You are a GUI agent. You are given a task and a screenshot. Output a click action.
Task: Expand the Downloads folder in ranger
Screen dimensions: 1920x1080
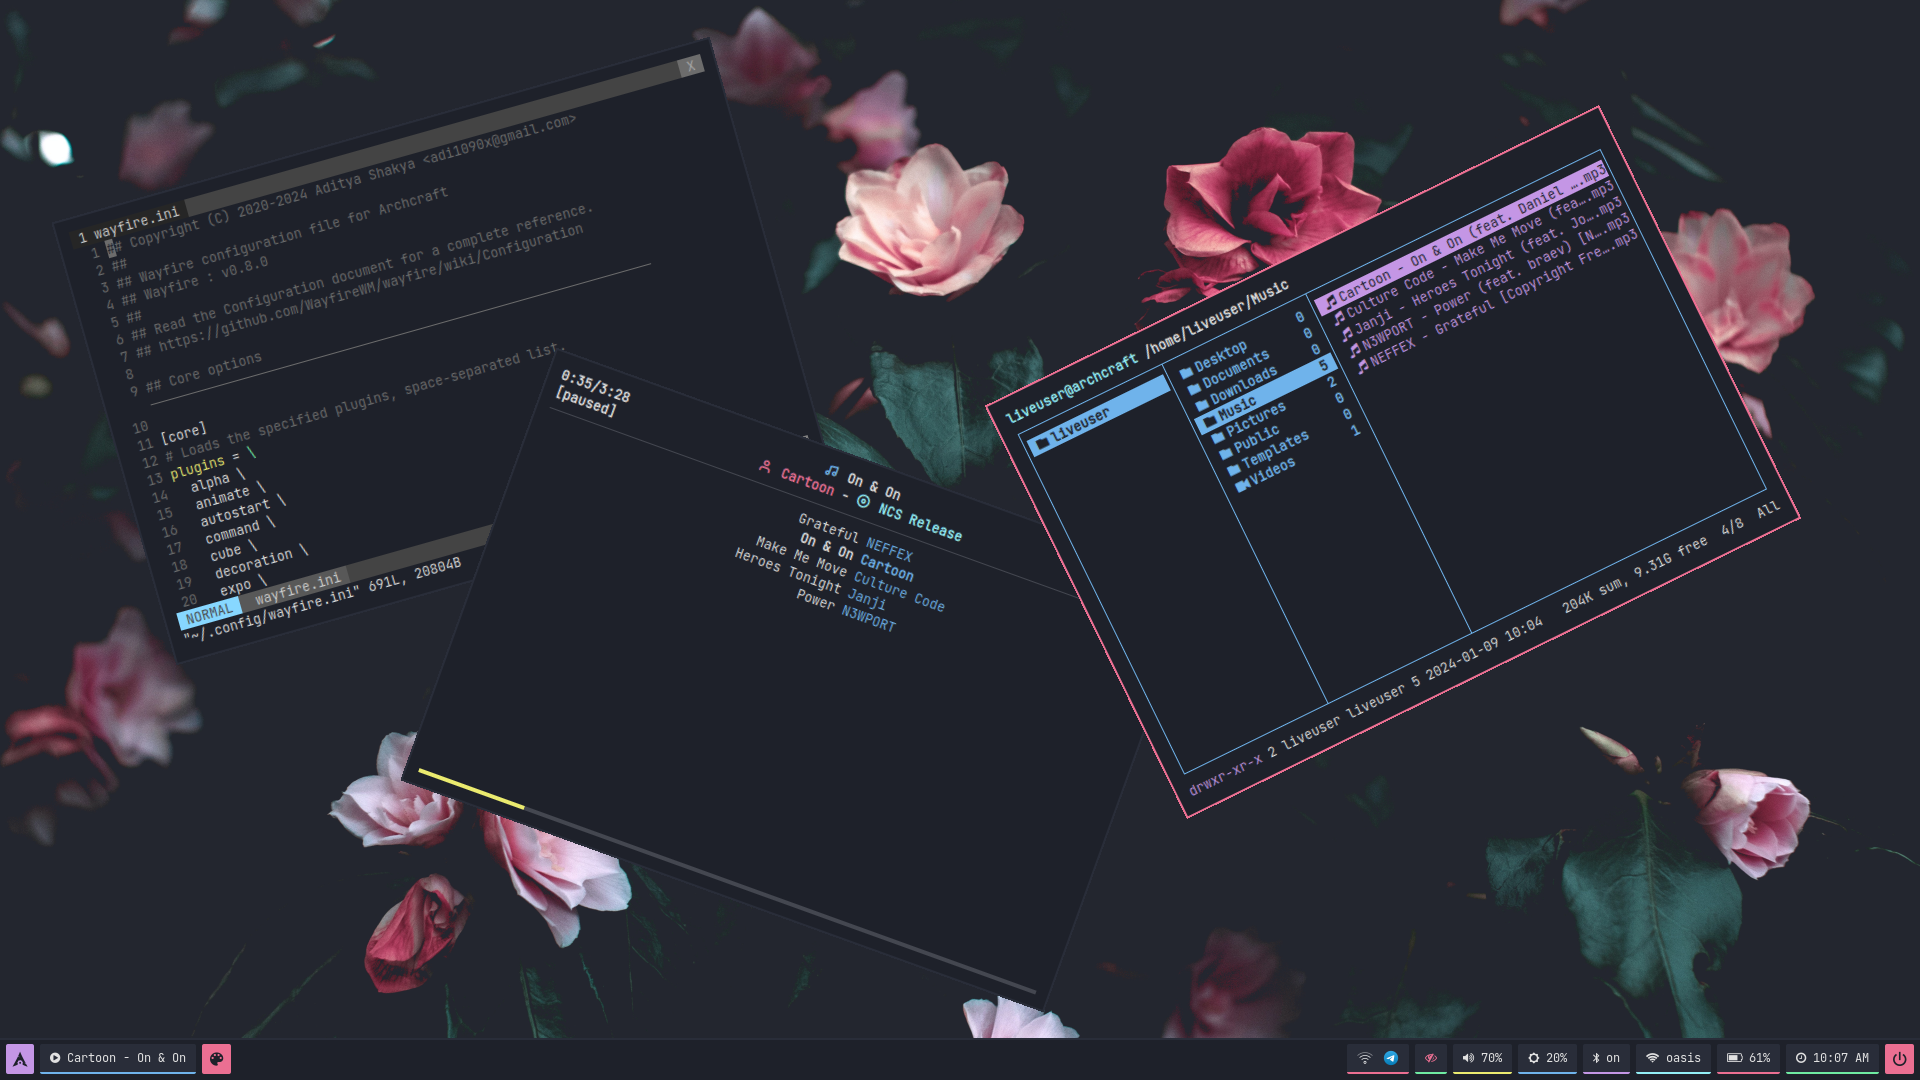1242,385
